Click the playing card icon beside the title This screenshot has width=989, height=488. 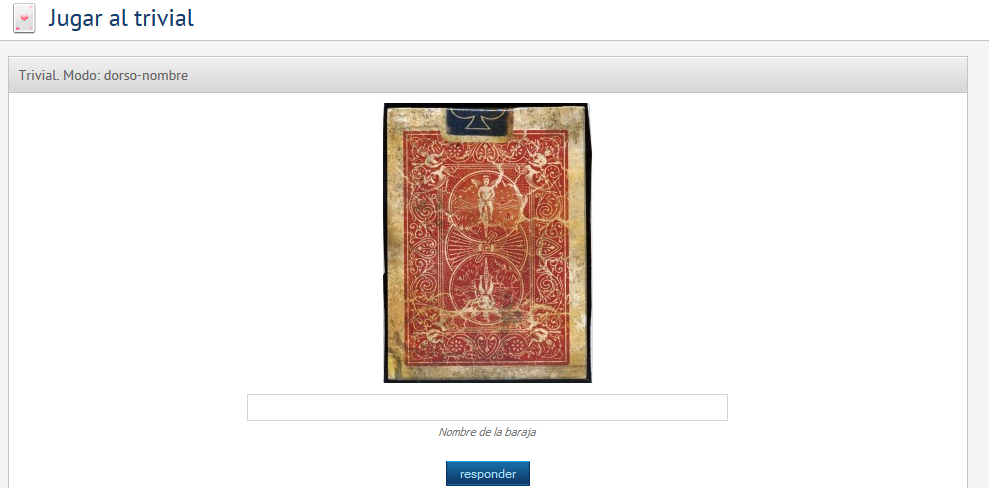[24, 18]
